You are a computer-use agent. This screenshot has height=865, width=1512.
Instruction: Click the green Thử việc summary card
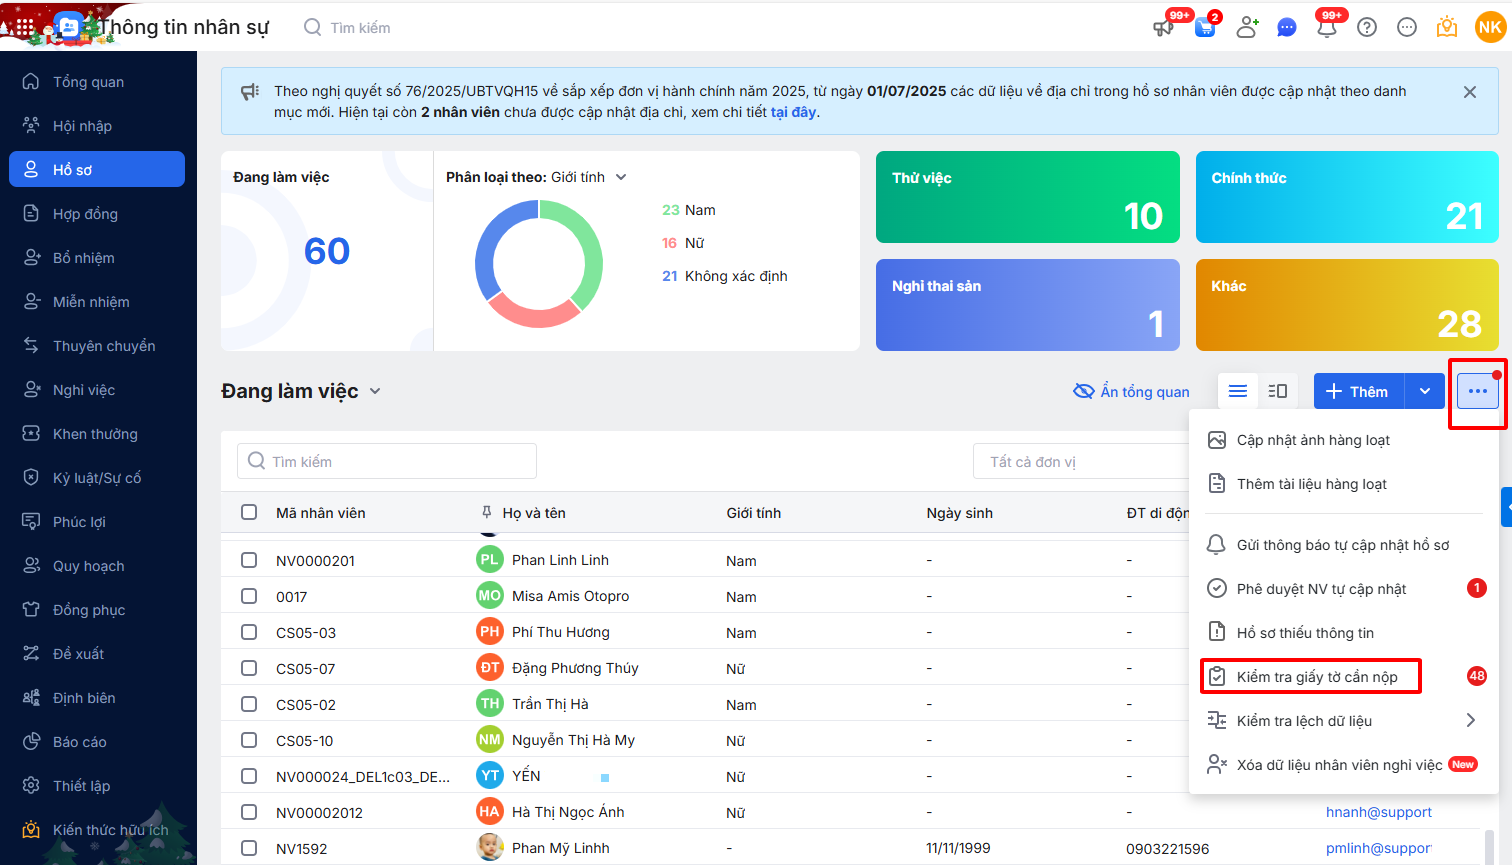tap(1027, 197)
